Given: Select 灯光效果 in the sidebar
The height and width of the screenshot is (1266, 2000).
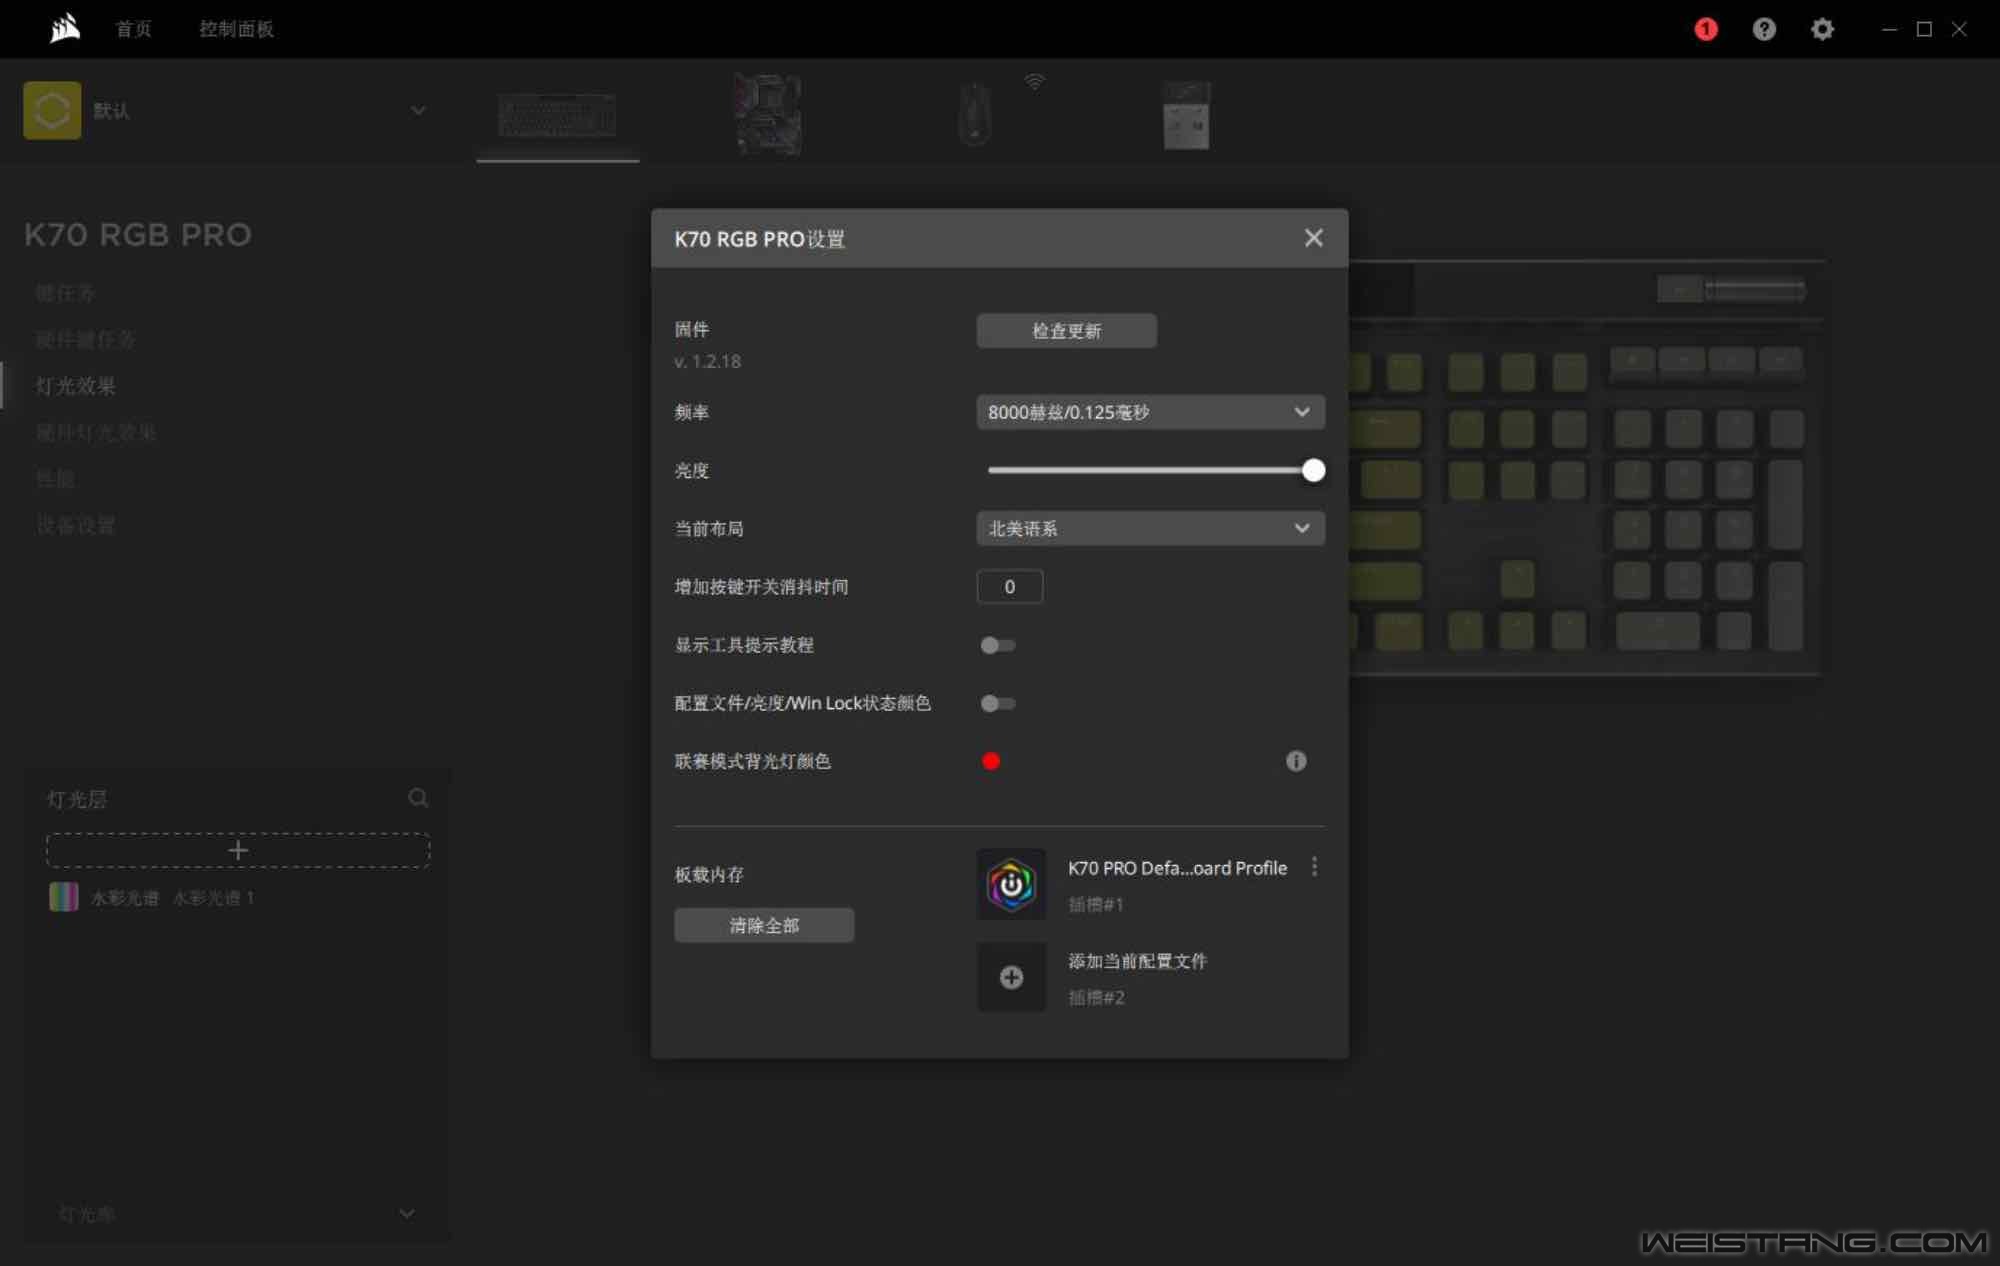Looking at the screenshot, I should 75,386.
